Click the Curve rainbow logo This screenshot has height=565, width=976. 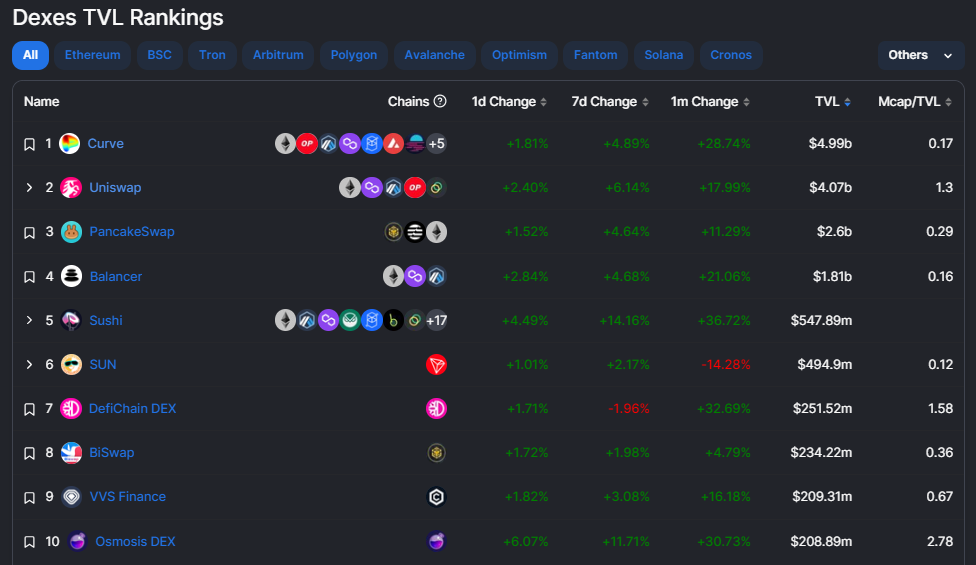[x=69, y=144]
